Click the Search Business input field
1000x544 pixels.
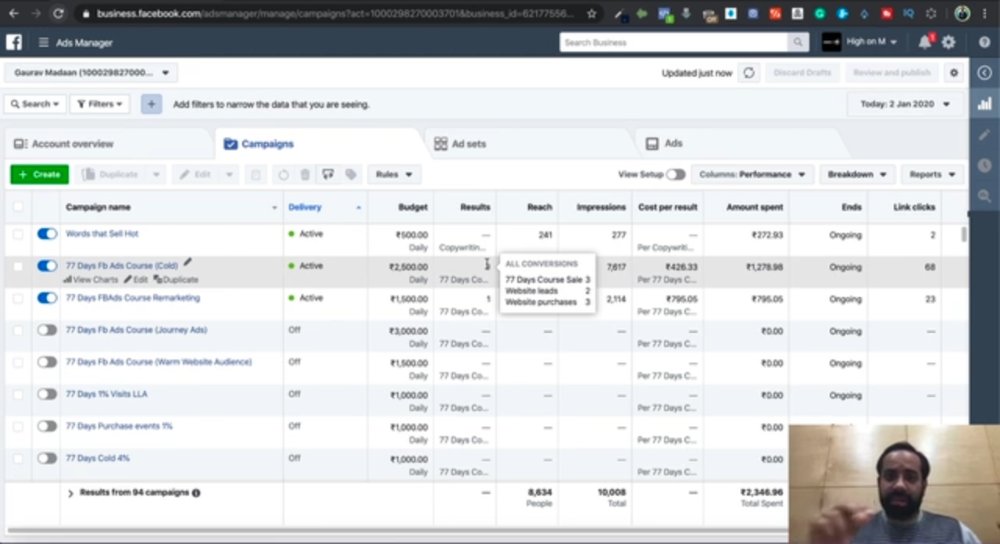[674, 42]
